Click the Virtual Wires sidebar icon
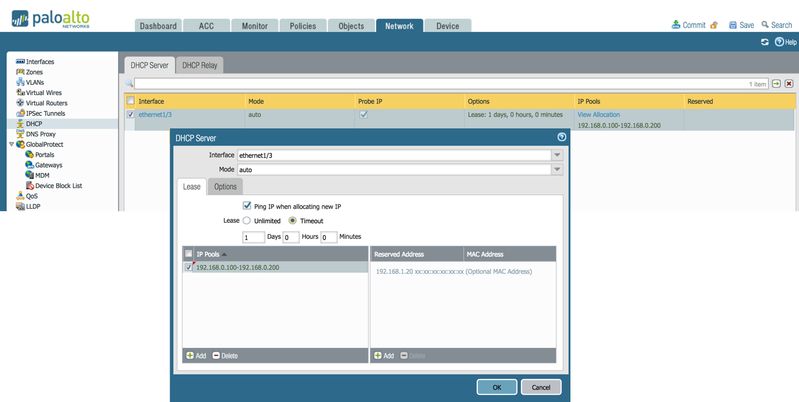 pos(20,92)
